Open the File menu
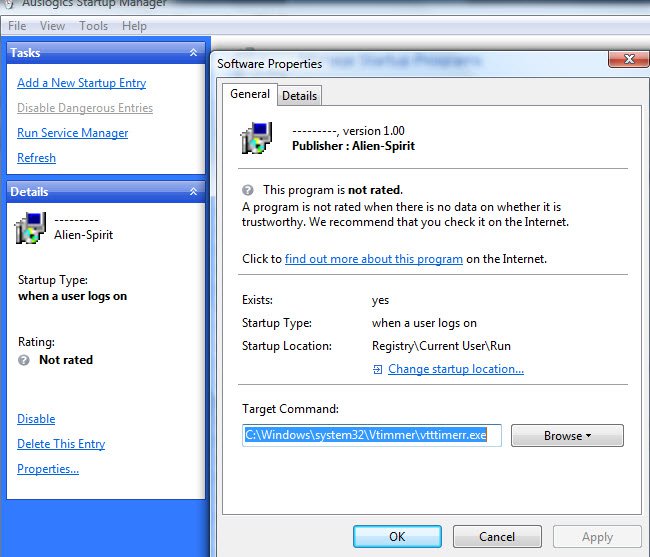Image resolution: width=650 pixels, height=557 pixels. (x=17, y=26)
